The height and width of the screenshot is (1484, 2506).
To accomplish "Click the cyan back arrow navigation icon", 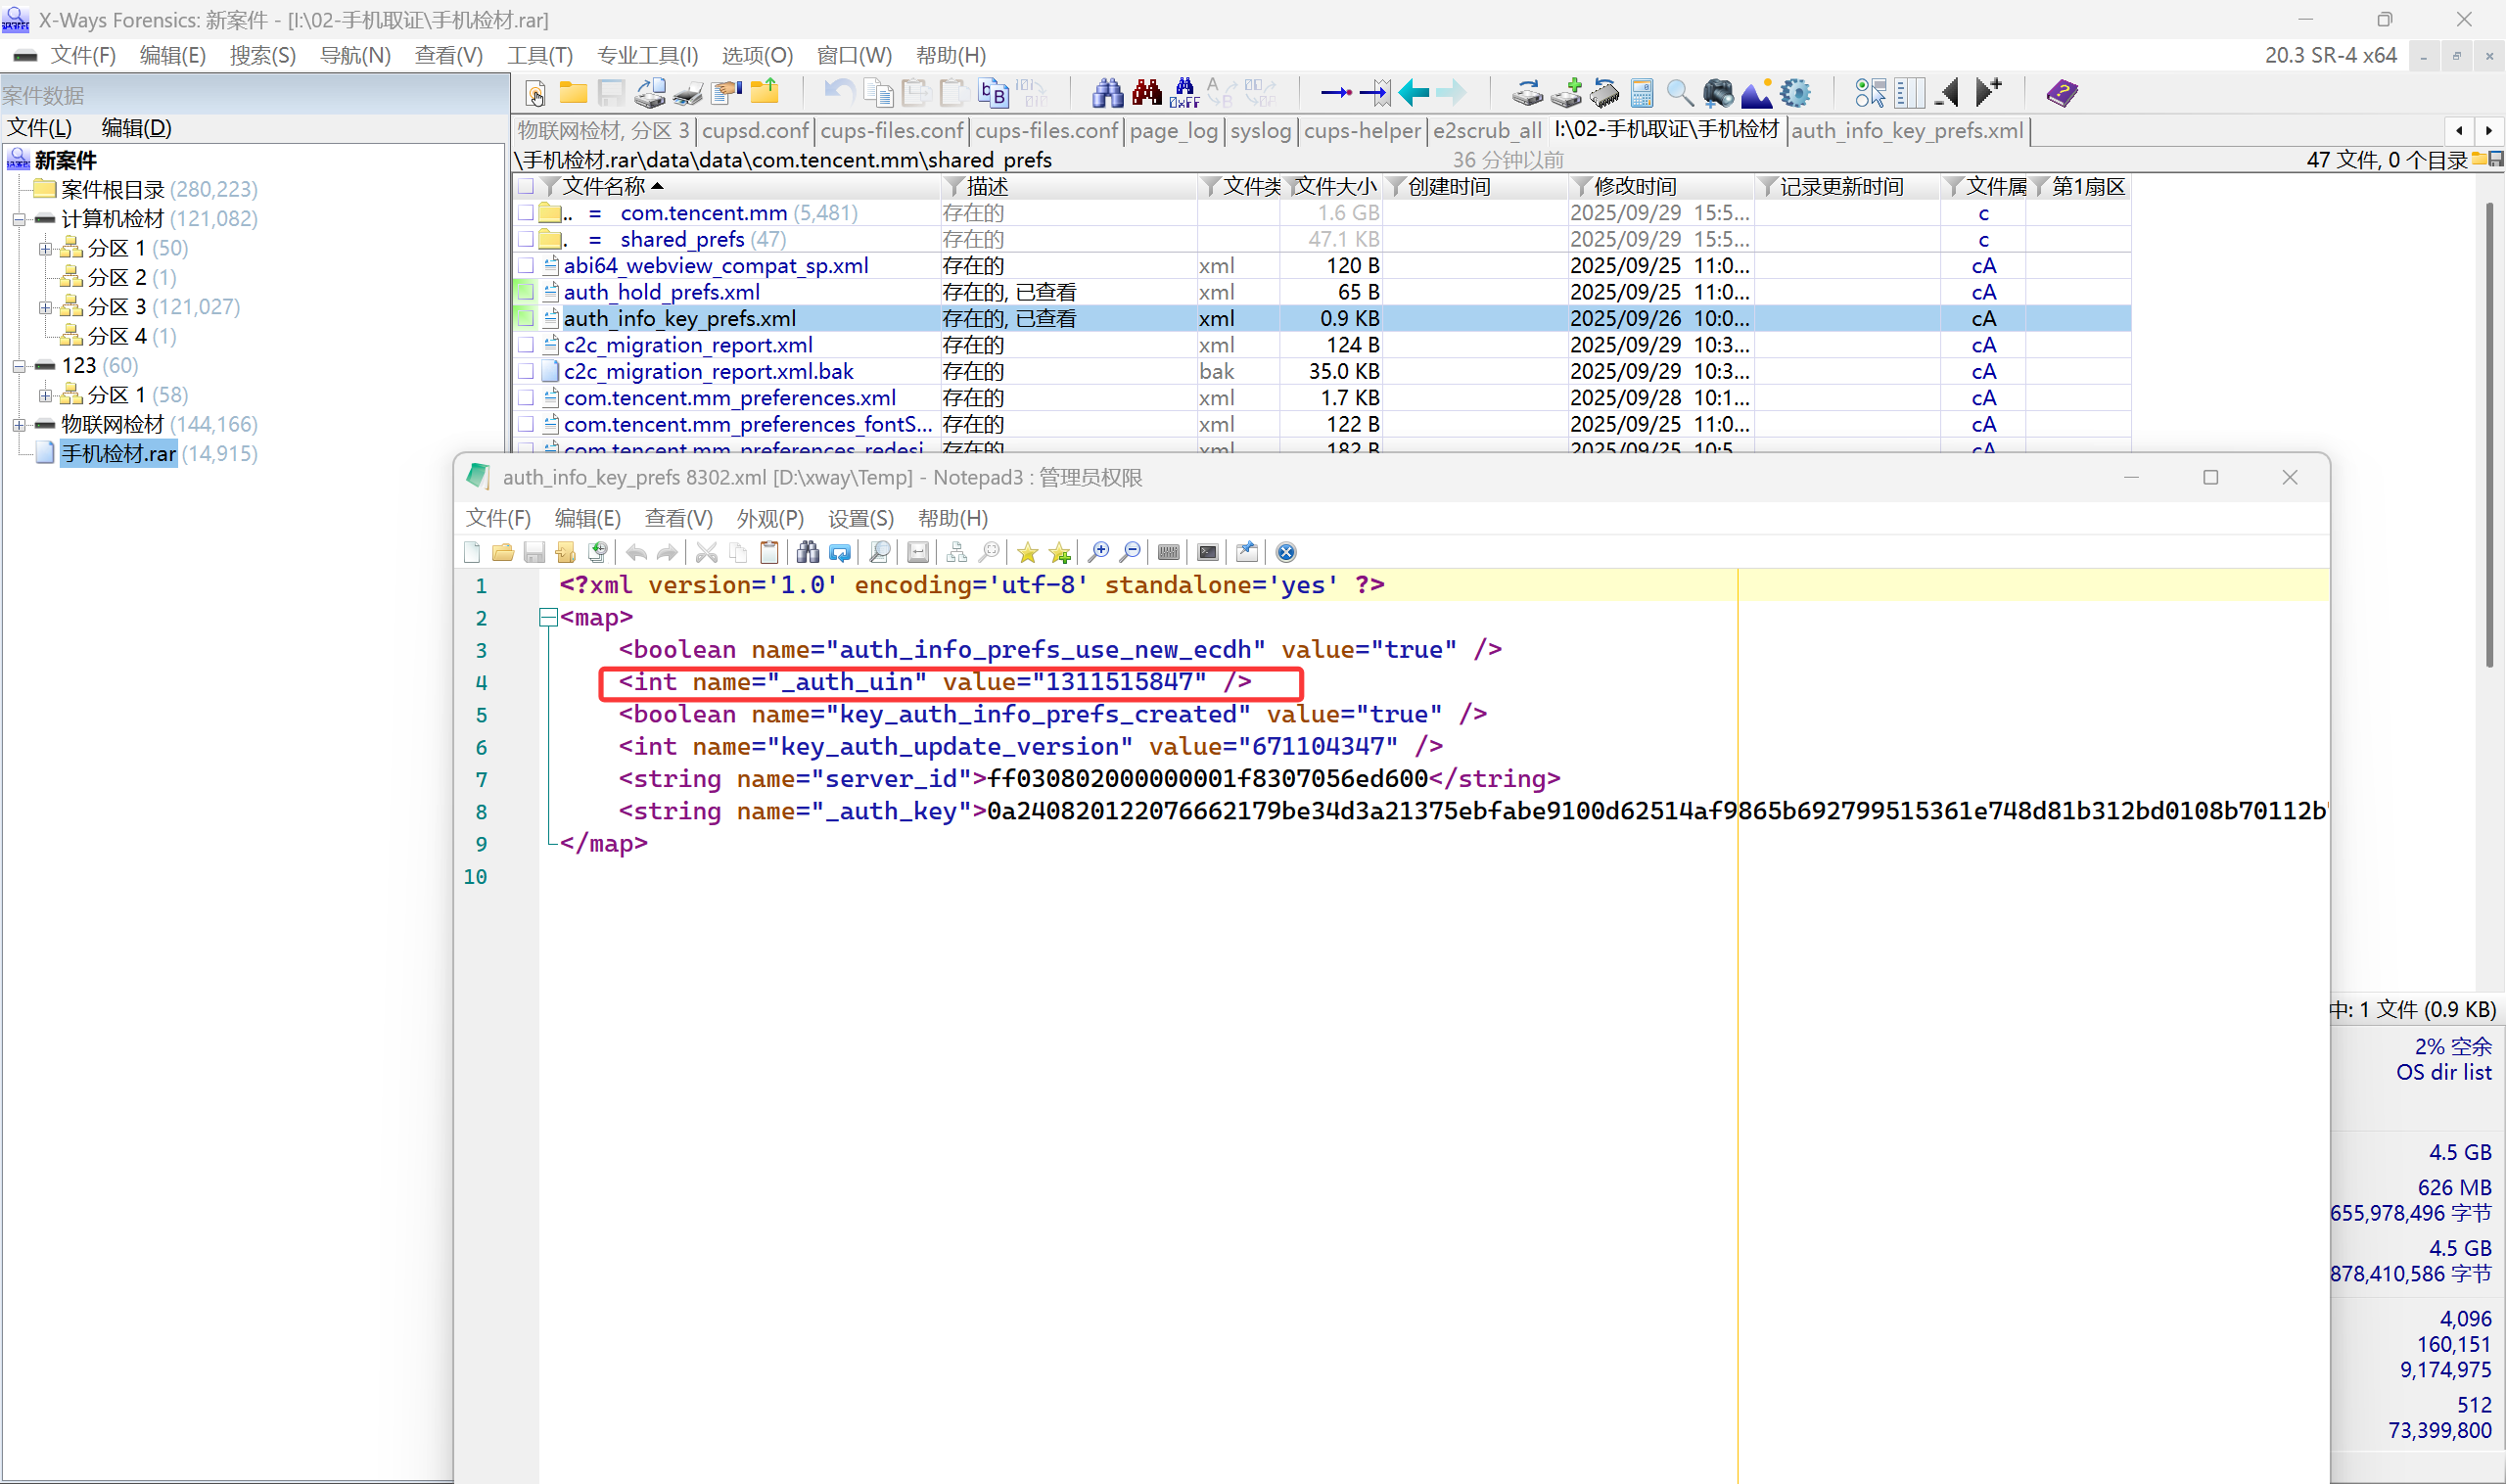I will click(x=1413, y=93).
